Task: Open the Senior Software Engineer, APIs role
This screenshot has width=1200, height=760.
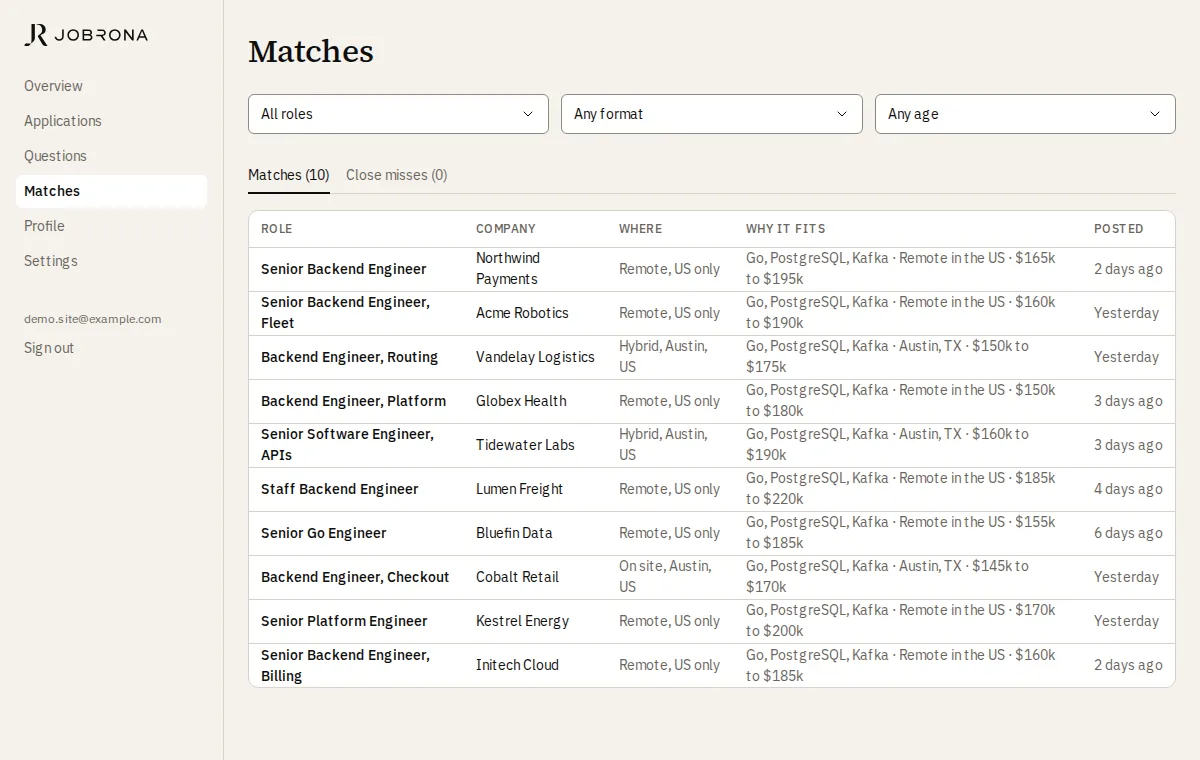Action: pyautogui.click(x=347, y=445)
